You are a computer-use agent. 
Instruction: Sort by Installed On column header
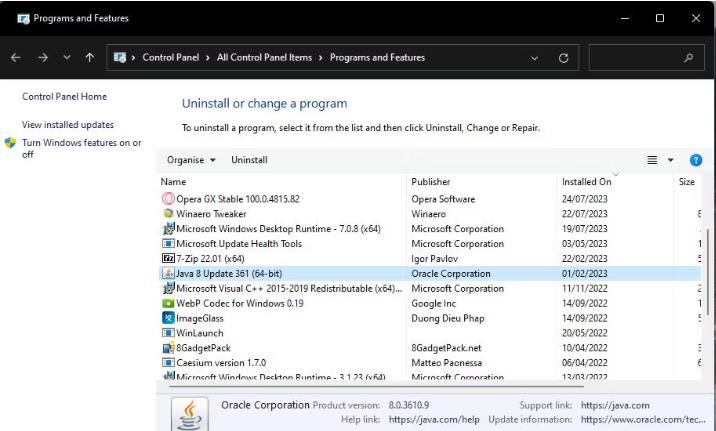[586, 182]
